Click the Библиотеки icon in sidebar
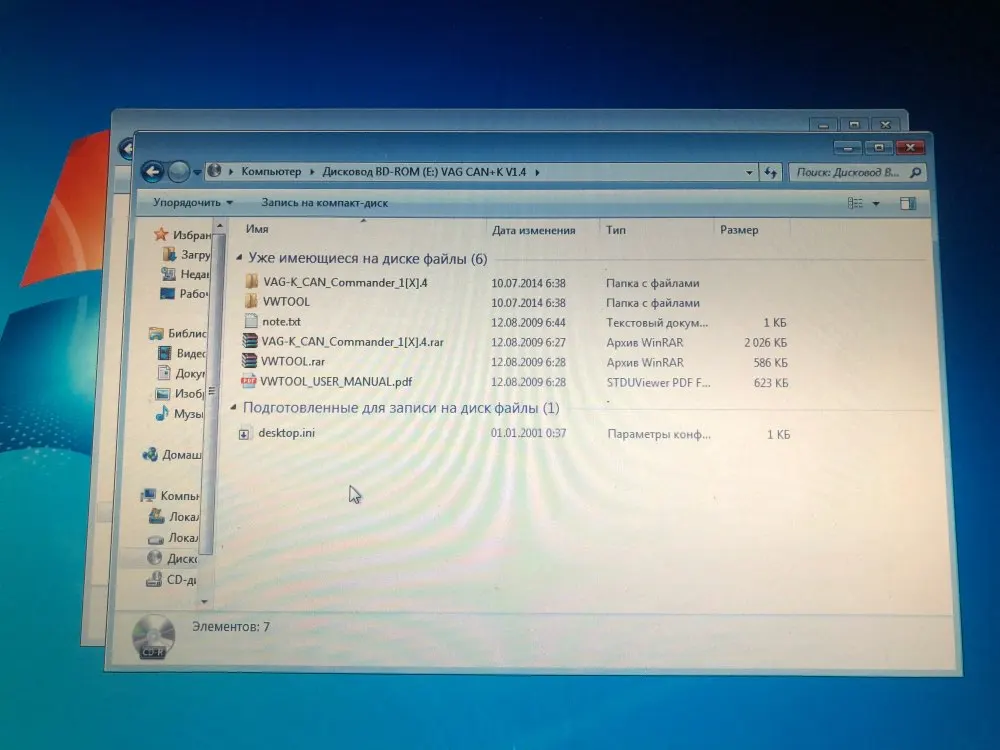This screenshot has width=1000, height=750. tap(156, 333)
